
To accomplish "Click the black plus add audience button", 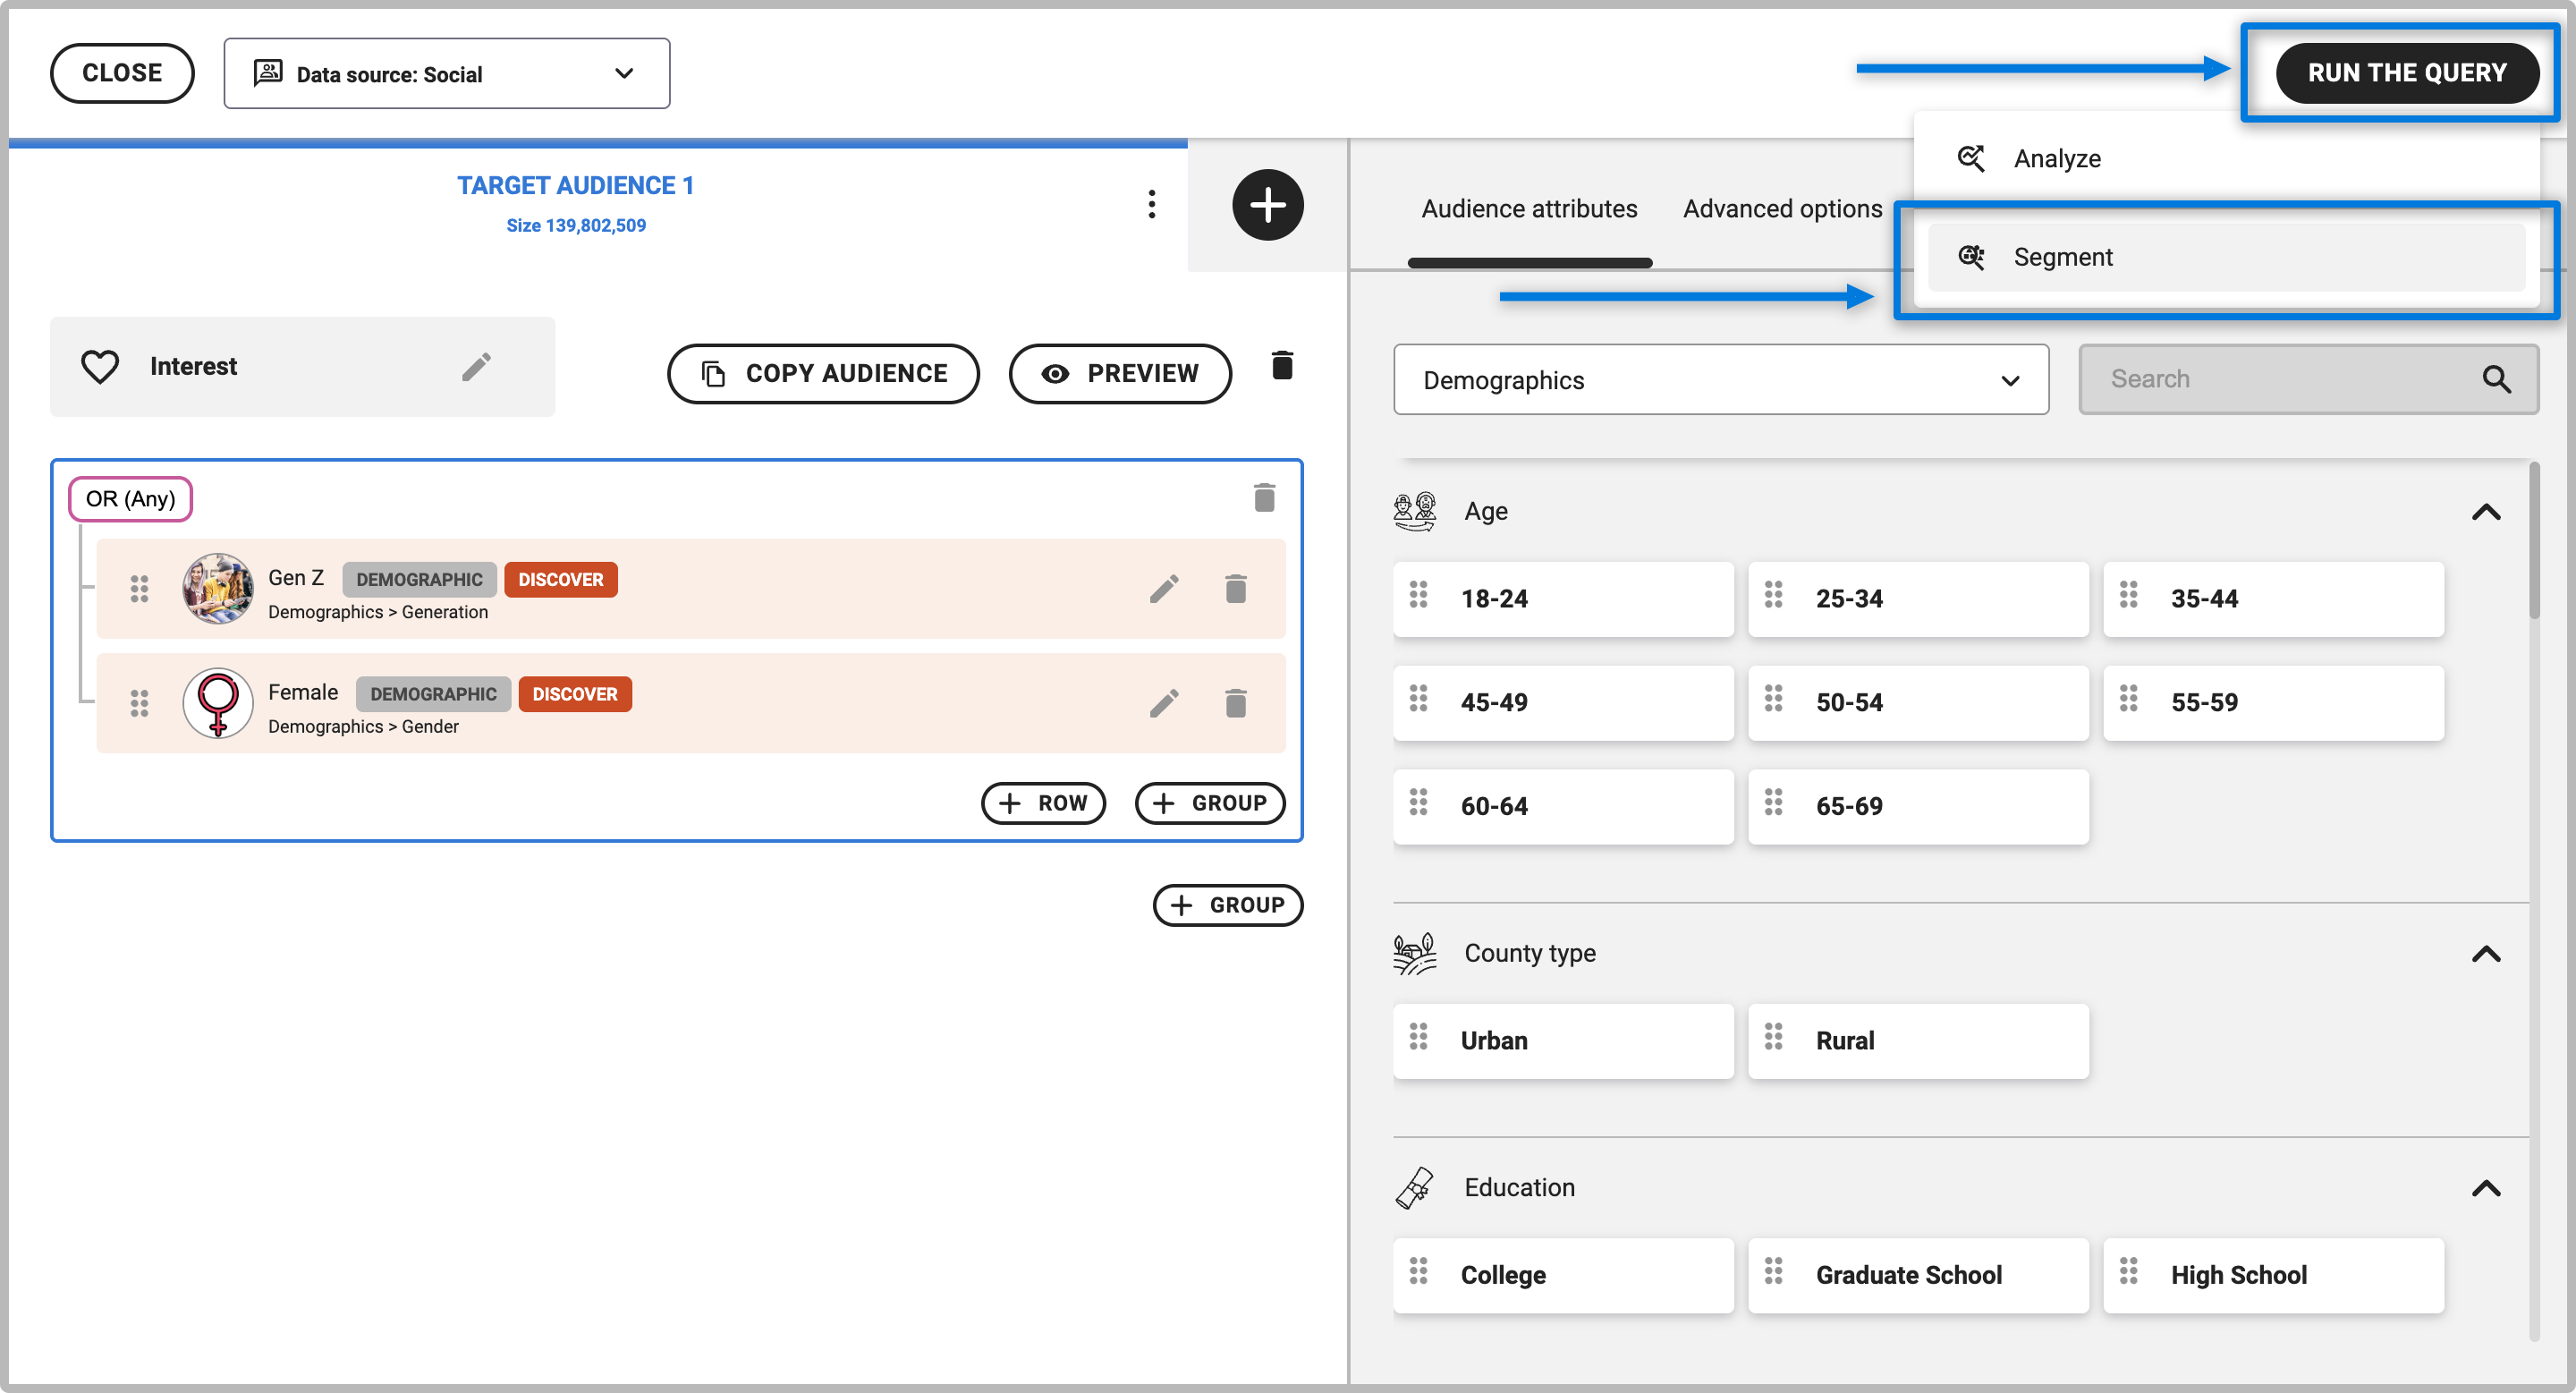I will [x=1267, y=205].
